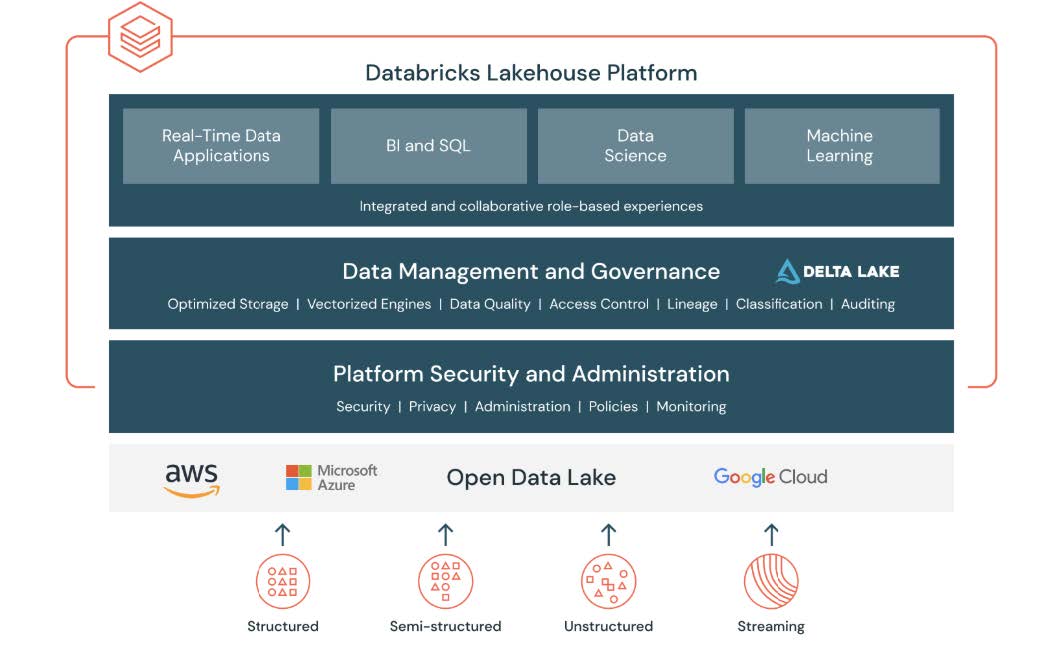Viewport: 1038px width, 651px height.
Task: Click the Classification label
Action: pos(779,304)
